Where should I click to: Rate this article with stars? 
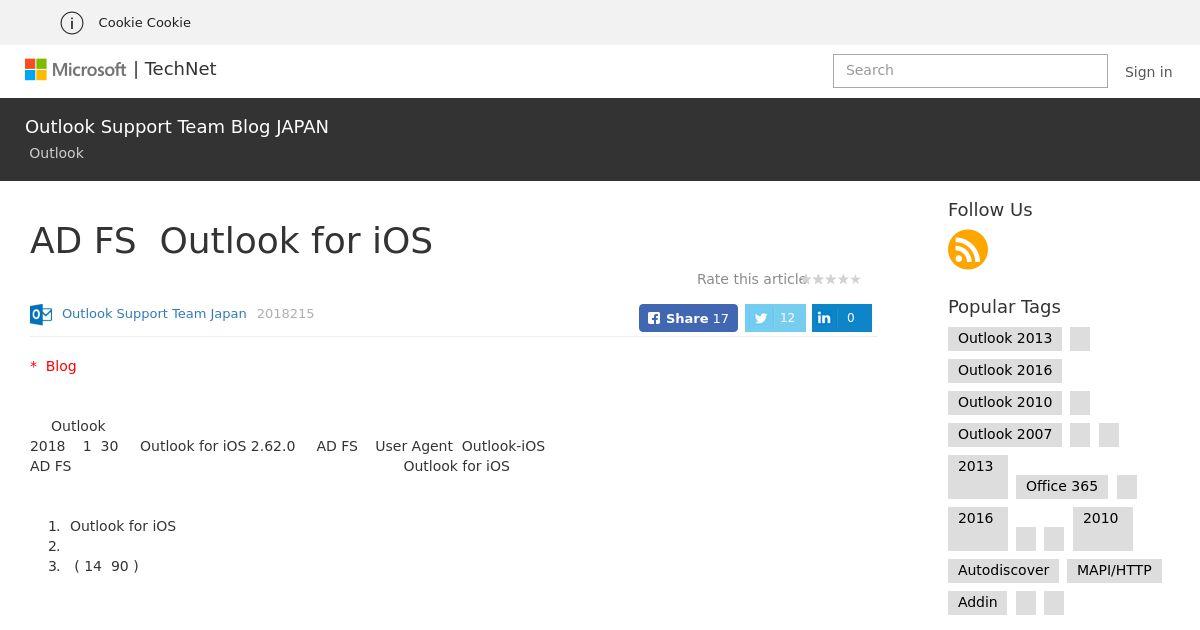click(831, 279)
